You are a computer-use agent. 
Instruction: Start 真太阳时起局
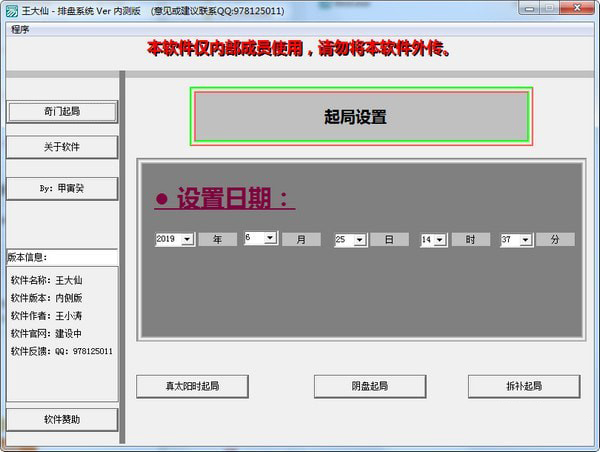coord(192,386)
